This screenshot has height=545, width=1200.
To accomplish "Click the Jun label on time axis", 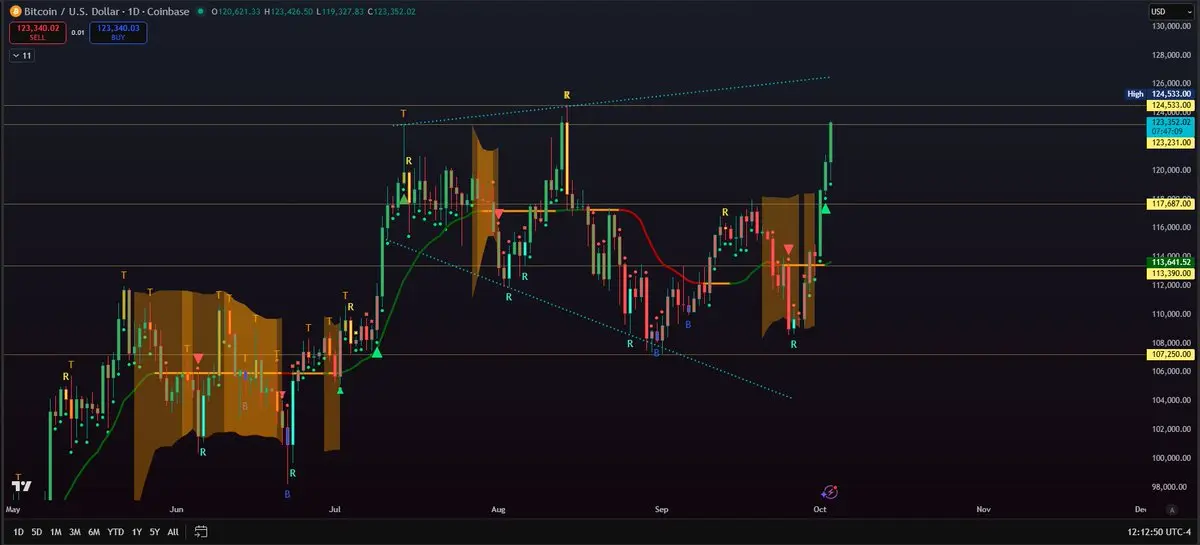I will pyautogui.click(x=178, y=509).
